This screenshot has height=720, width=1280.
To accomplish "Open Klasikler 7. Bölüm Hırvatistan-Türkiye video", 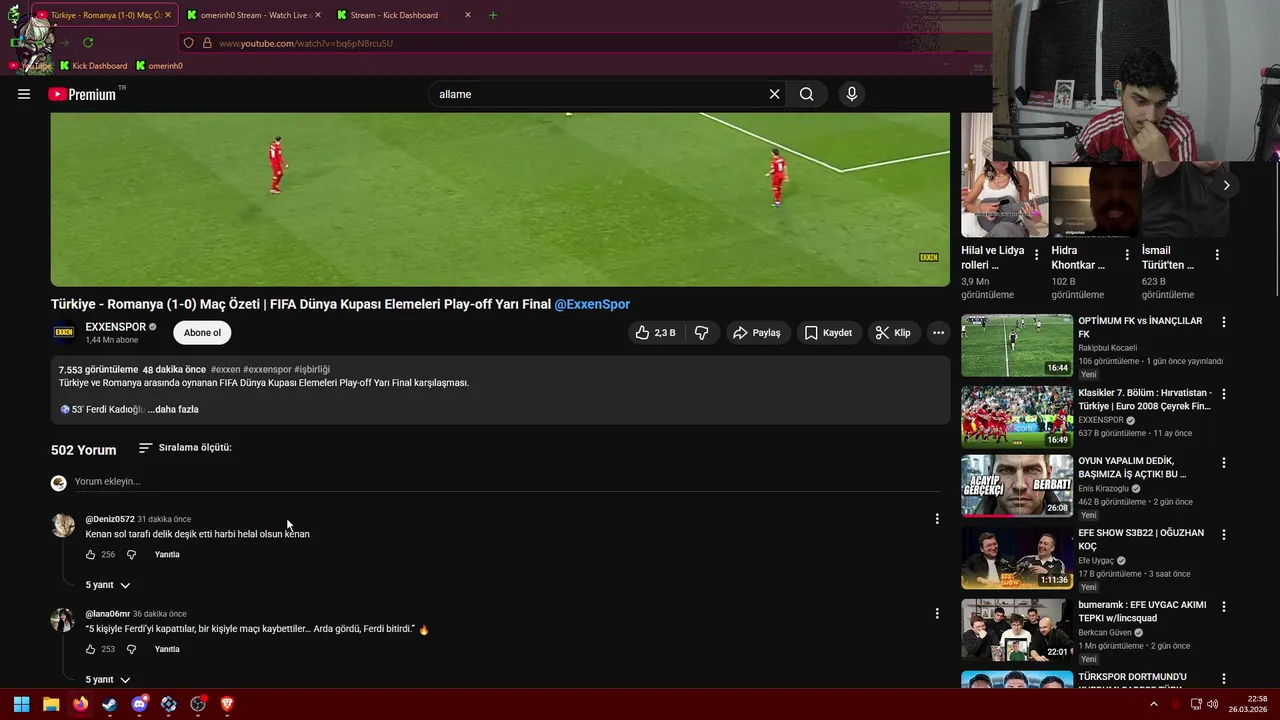I will click(x=1016, y=417).
